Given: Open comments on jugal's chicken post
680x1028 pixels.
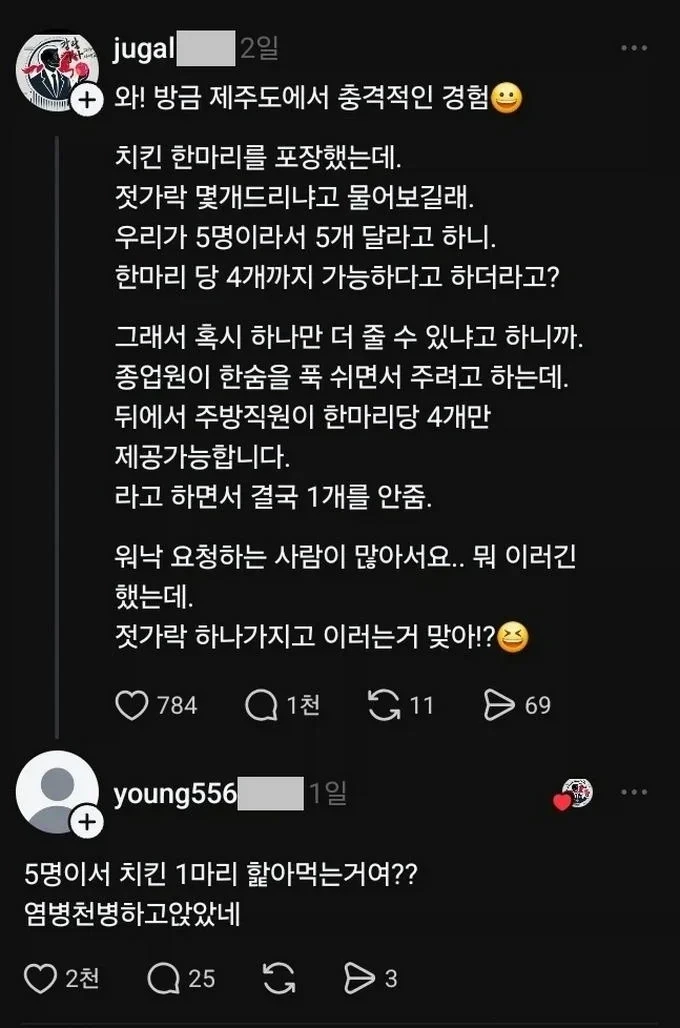Looking at the screenshot, I should [x=261, y=705].
